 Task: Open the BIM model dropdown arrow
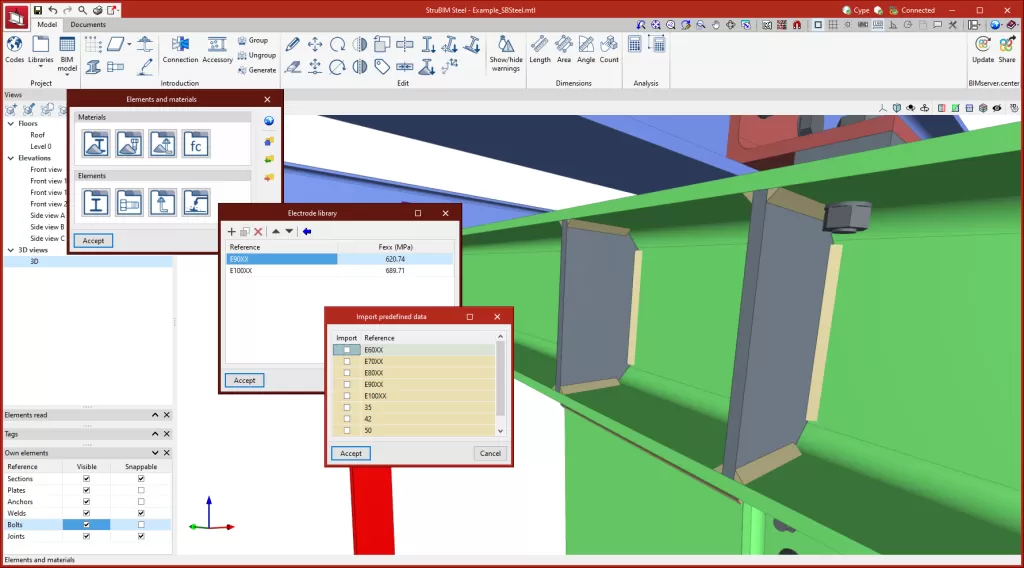tap(67, 74)
